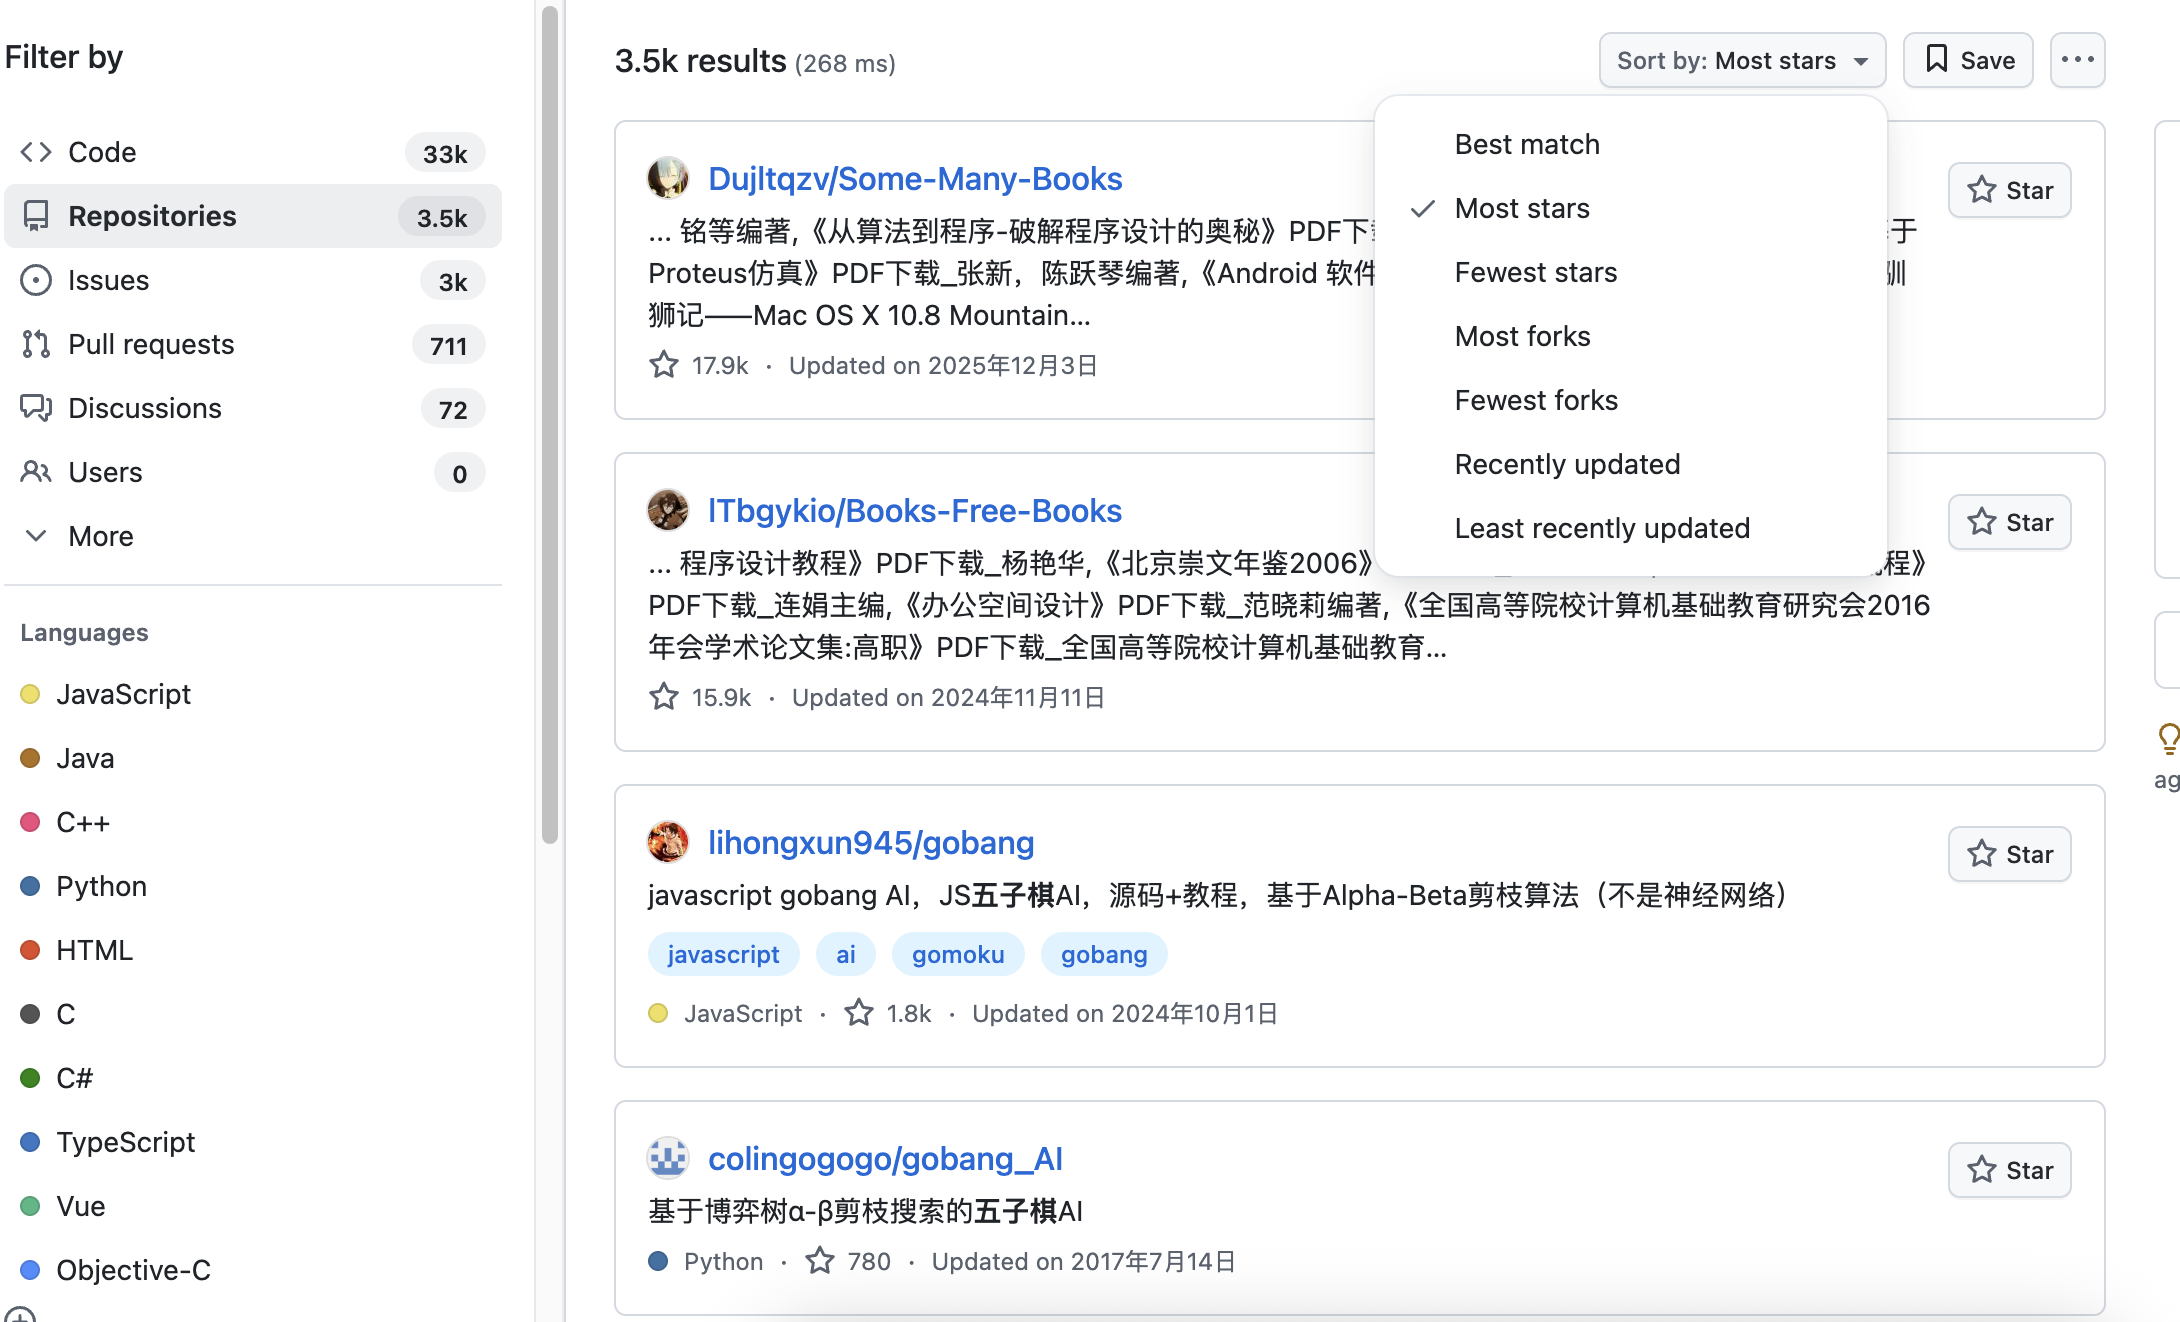
Task: Click the 780 star count of gobang_AI
Action: click(848, 1261)
